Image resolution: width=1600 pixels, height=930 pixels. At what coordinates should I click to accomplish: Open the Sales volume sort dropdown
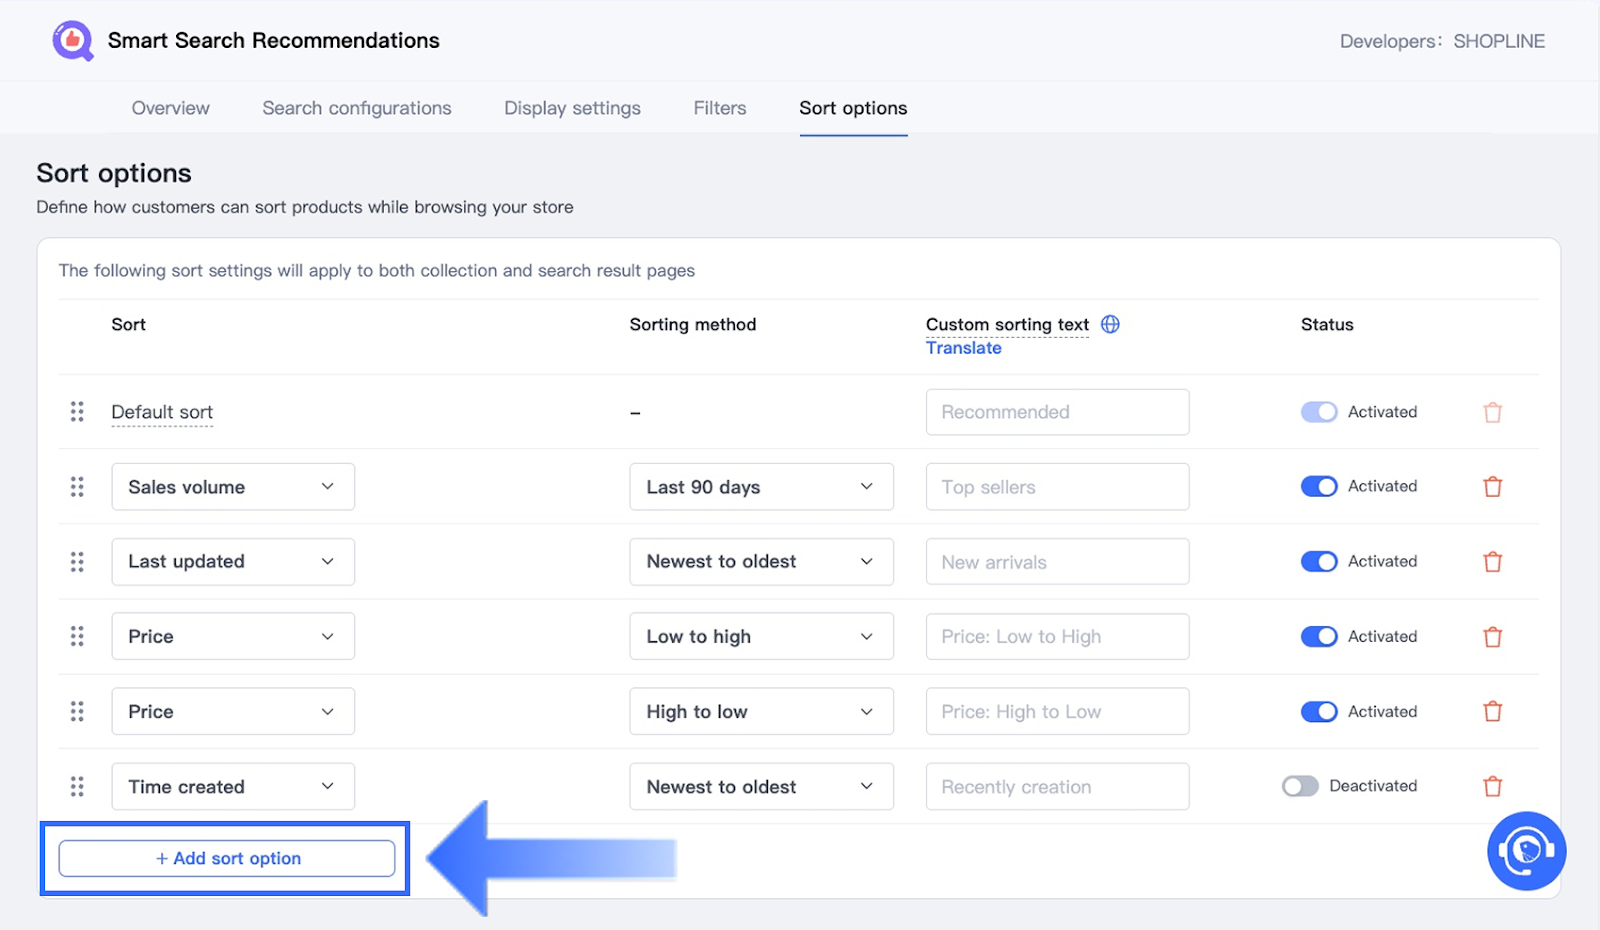point(233,487)
